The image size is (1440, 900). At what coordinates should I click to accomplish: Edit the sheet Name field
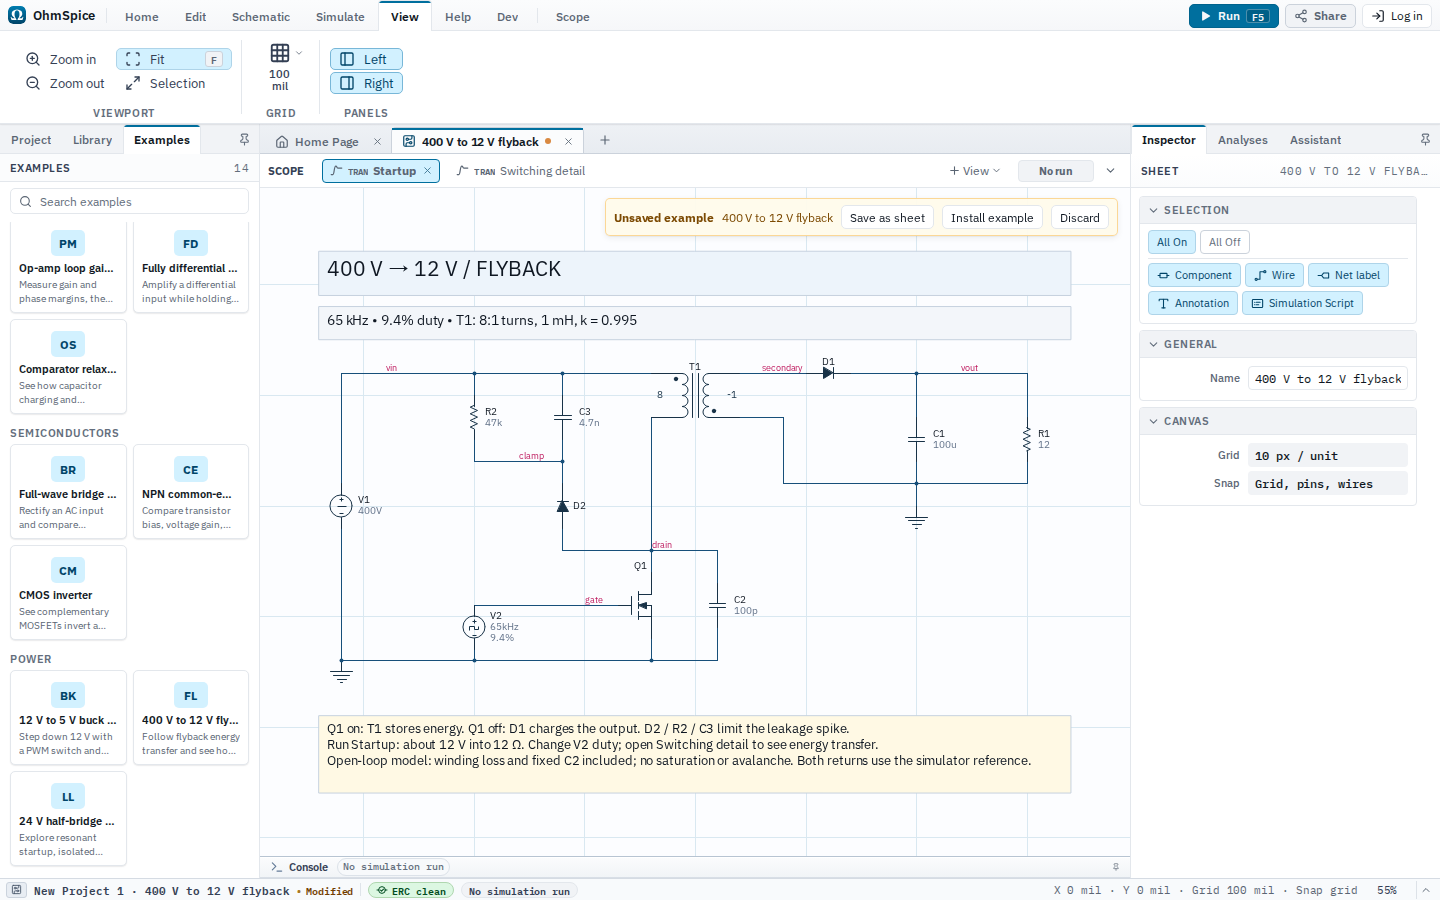(1328, 379)
